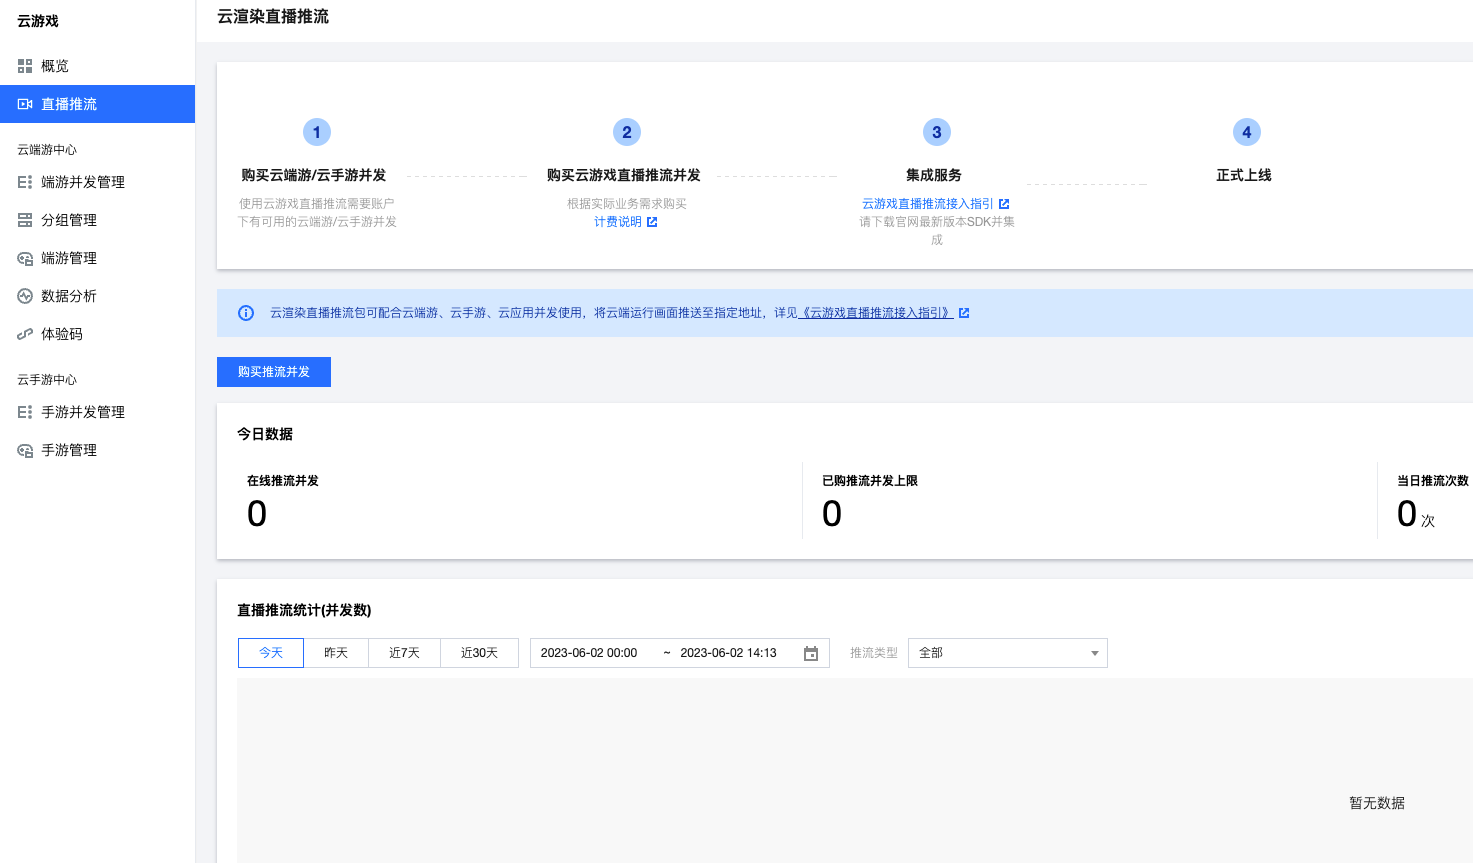Viewport: 1473px width, 863px height.
Task: Click the 购买推流并发 button
Action: tap(274, 372)
